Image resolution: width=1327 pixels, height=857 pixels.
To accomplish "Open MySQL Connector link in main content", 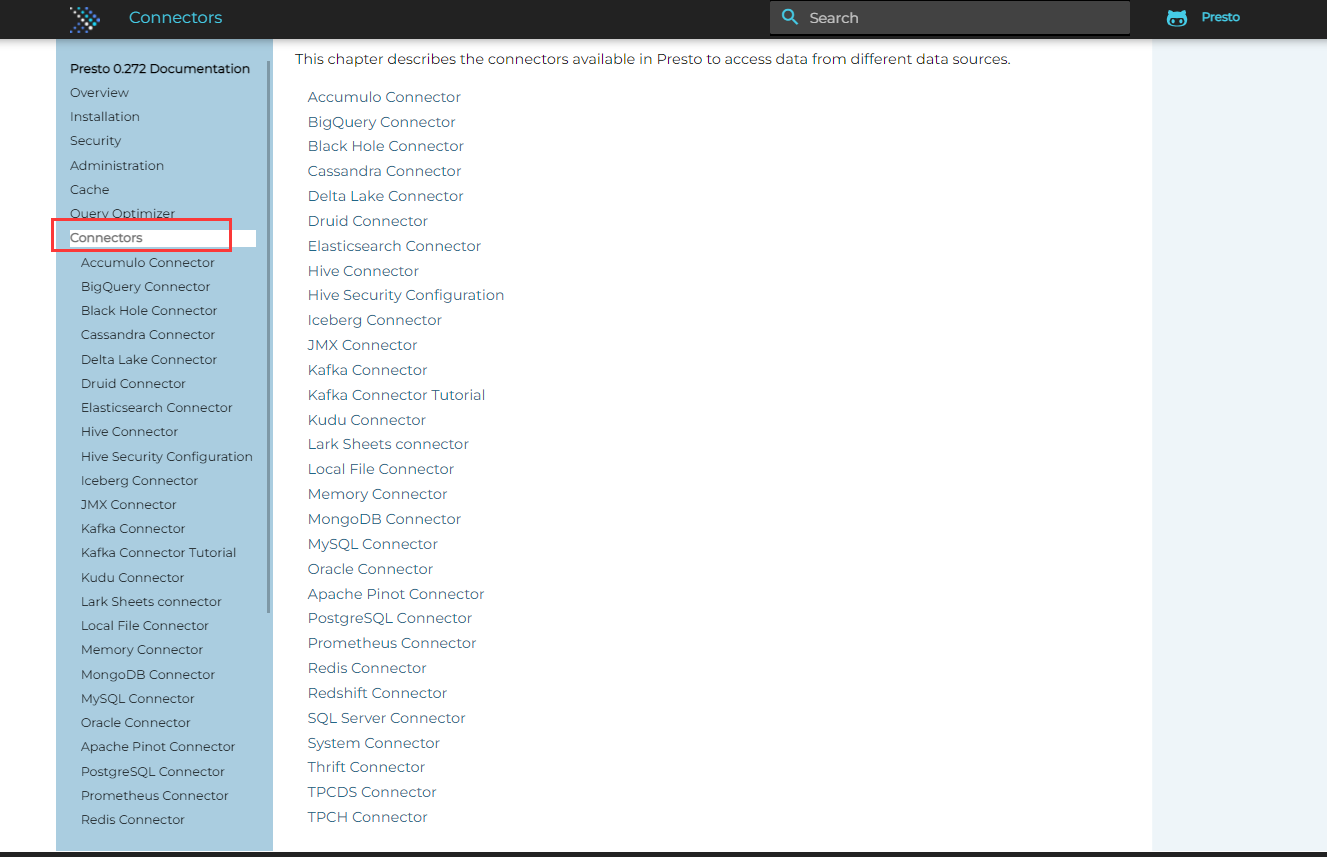I will [x=373, y=544].
